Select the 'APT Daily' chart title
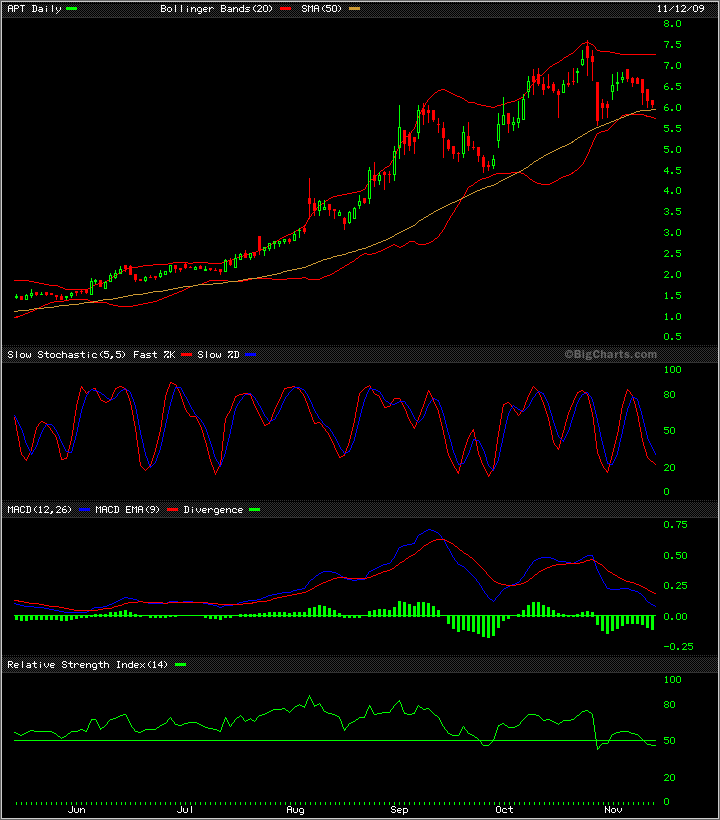 tap(34, 9)
